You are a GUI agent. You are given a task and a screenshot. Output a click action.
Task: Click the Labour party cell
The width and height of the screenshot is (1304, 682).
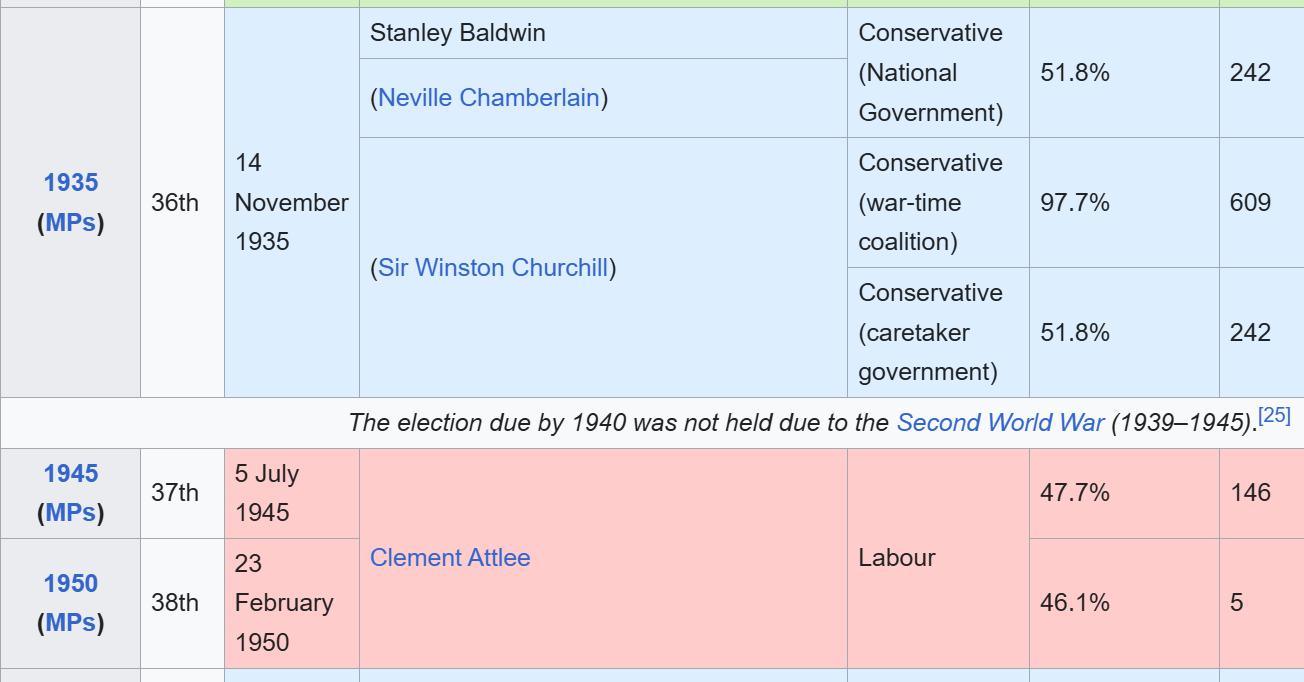pyautogui.click(x=897, y=558)
